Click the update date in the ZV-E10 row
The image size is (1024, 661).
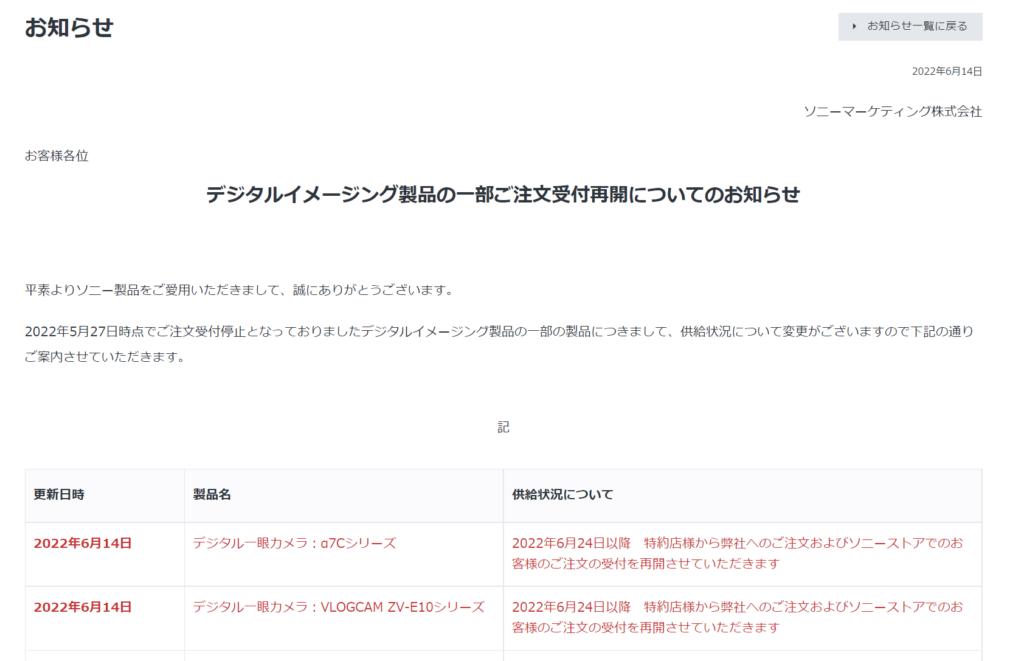tap(83, 607)
